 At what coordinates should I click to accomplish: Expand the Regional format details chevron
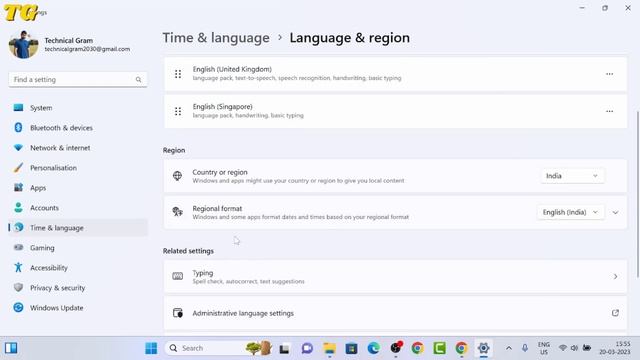pyautogui.click(x=615, y=212)
